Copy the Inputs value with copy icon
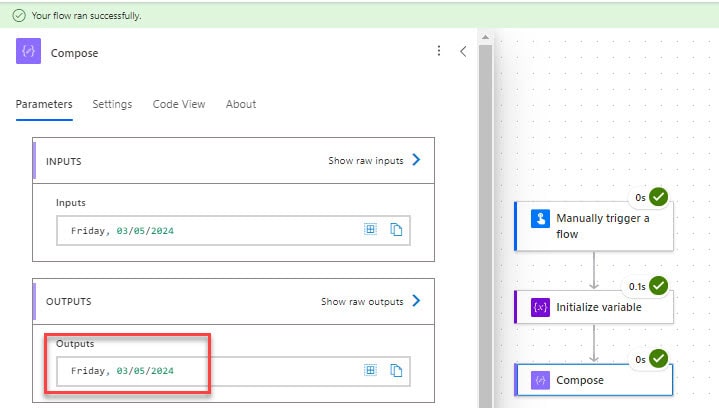Viewport: 719px width, 408px height. click(396, 229)
